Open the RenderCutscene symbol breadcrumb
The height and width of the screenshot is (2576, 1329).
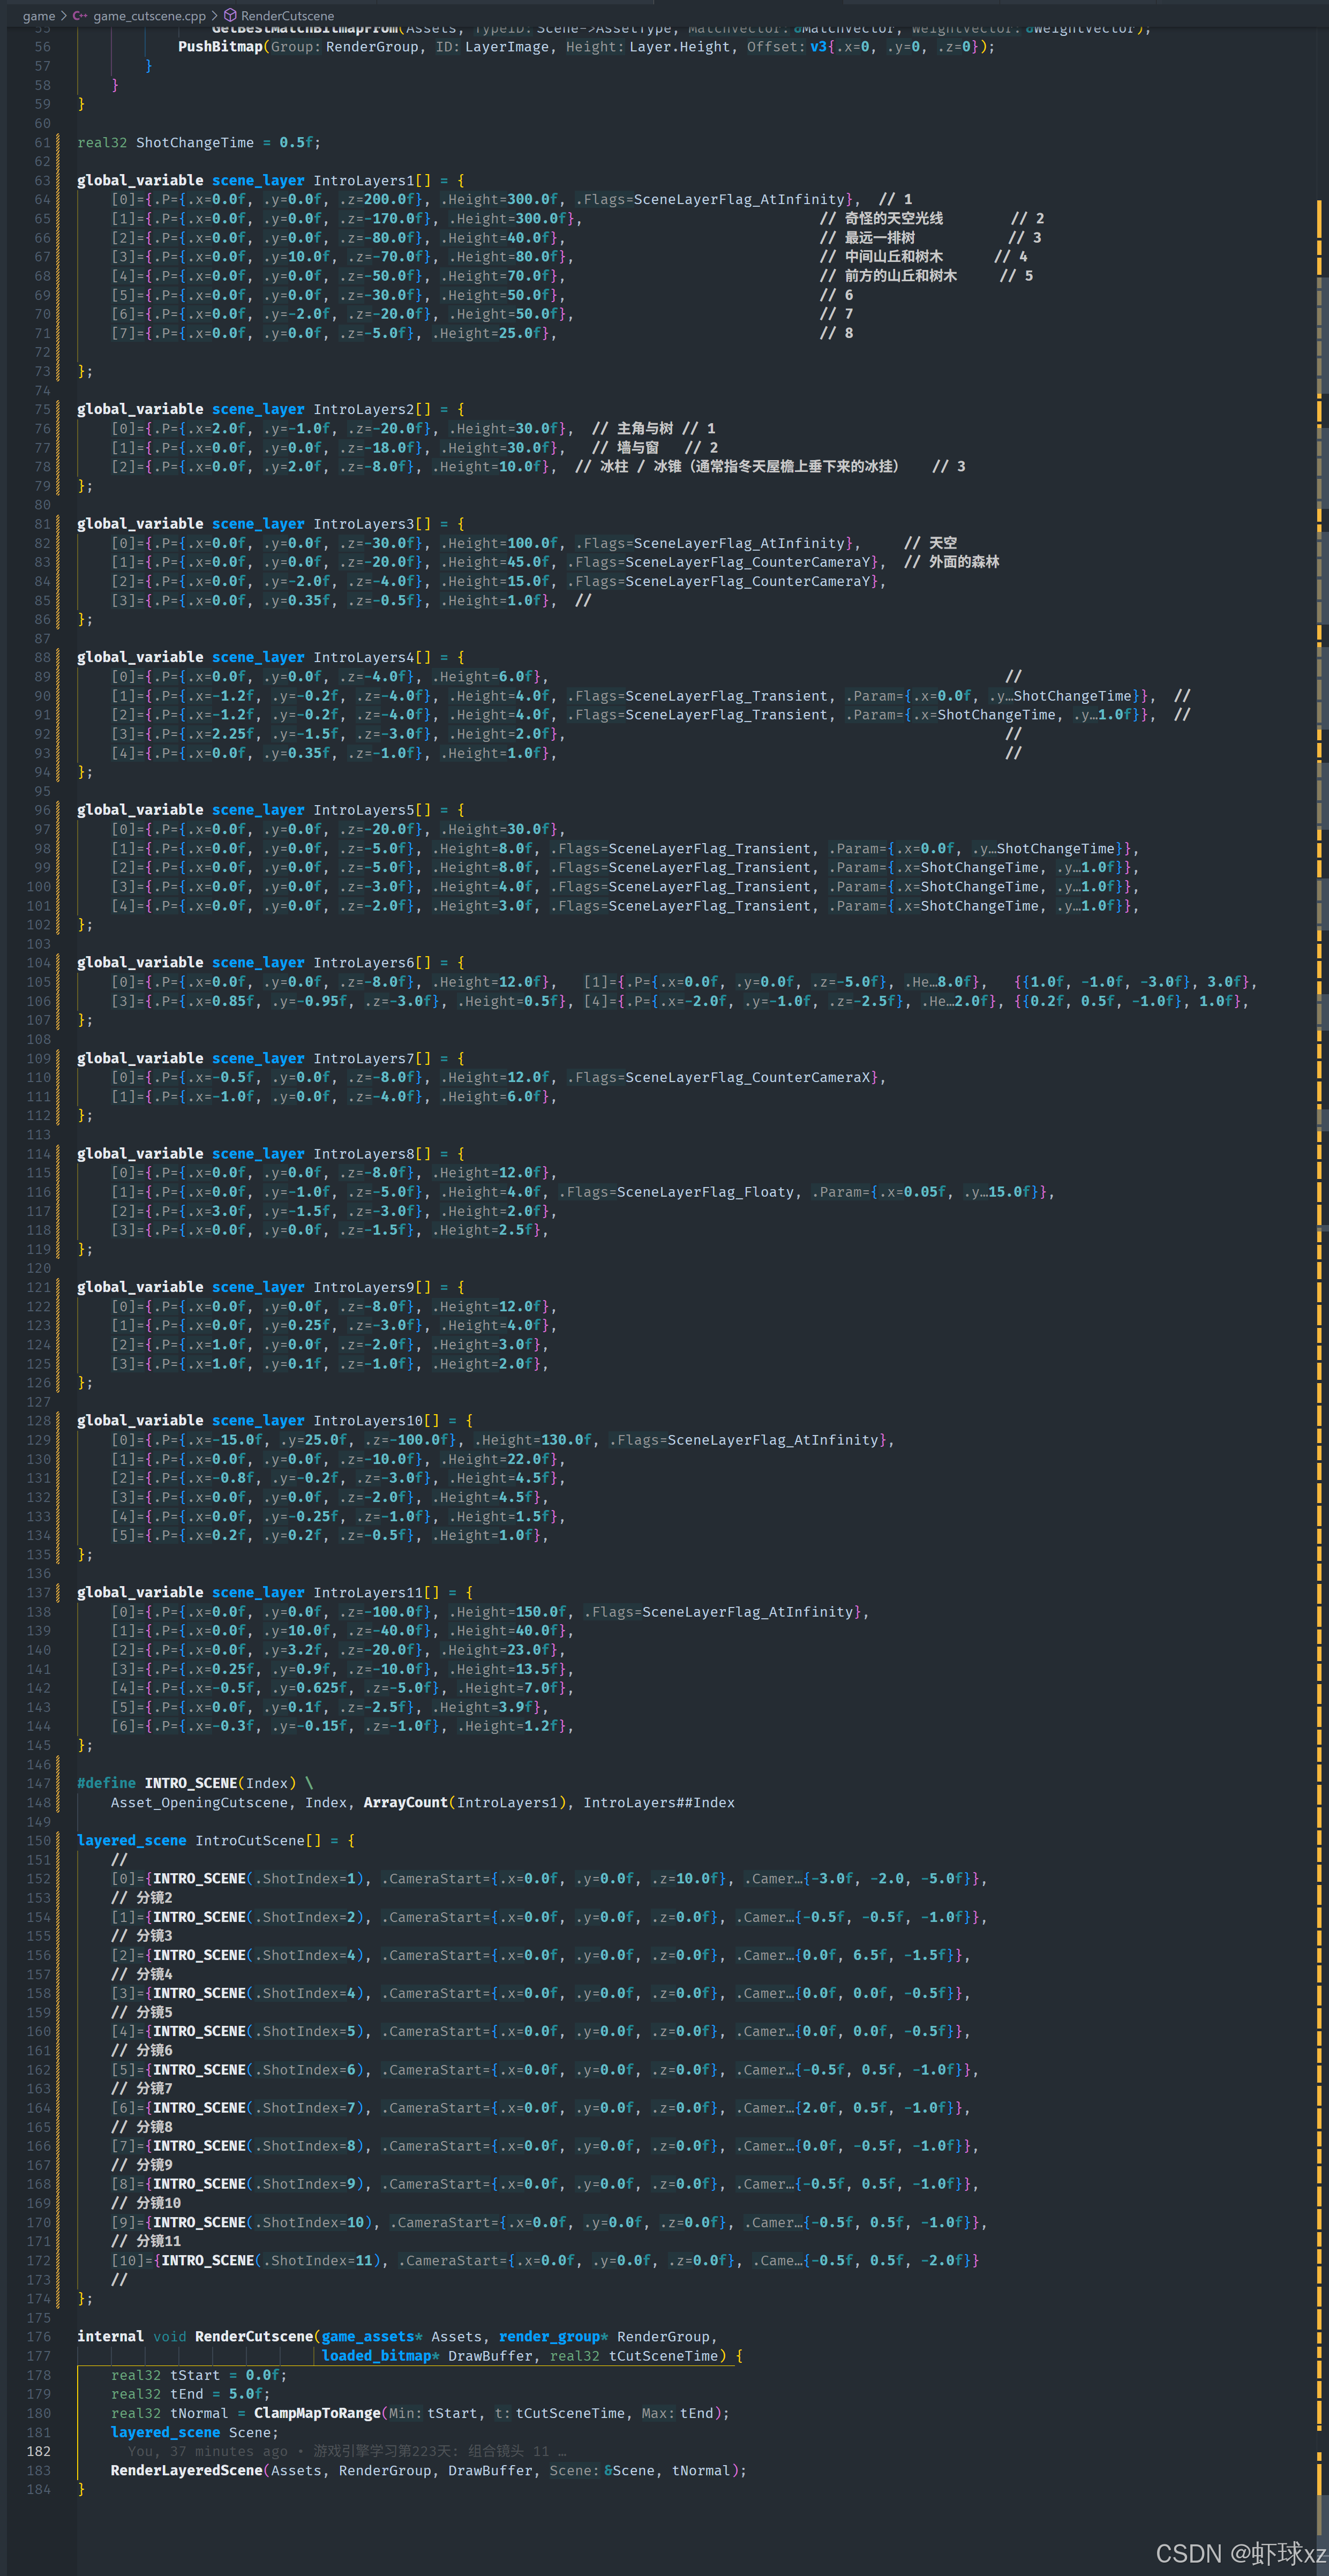click(x=287, y=16)
